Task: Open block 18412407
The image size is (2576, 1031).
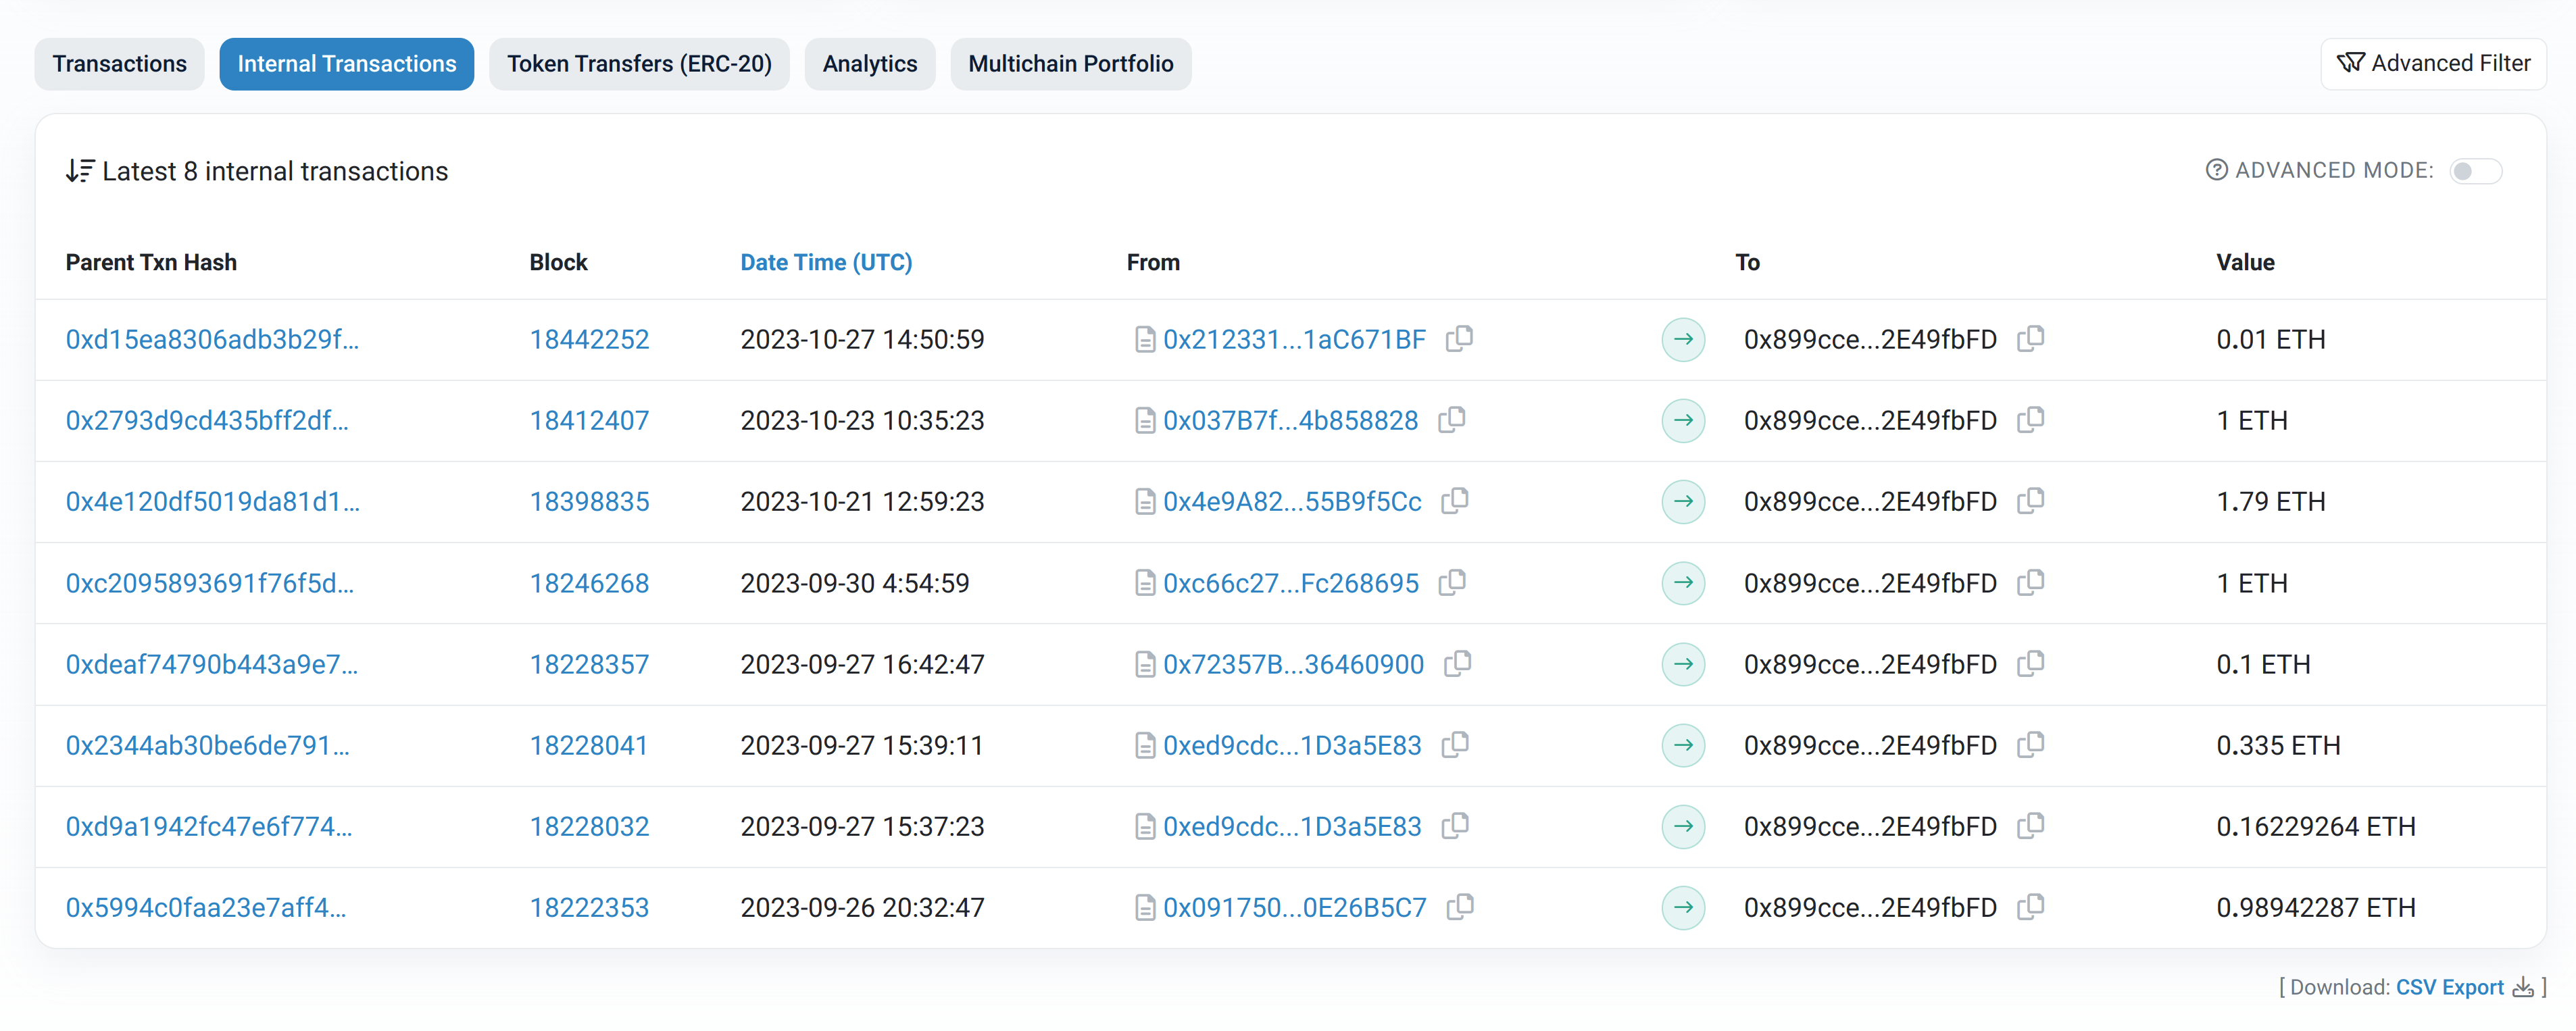Action: point(589,420)
